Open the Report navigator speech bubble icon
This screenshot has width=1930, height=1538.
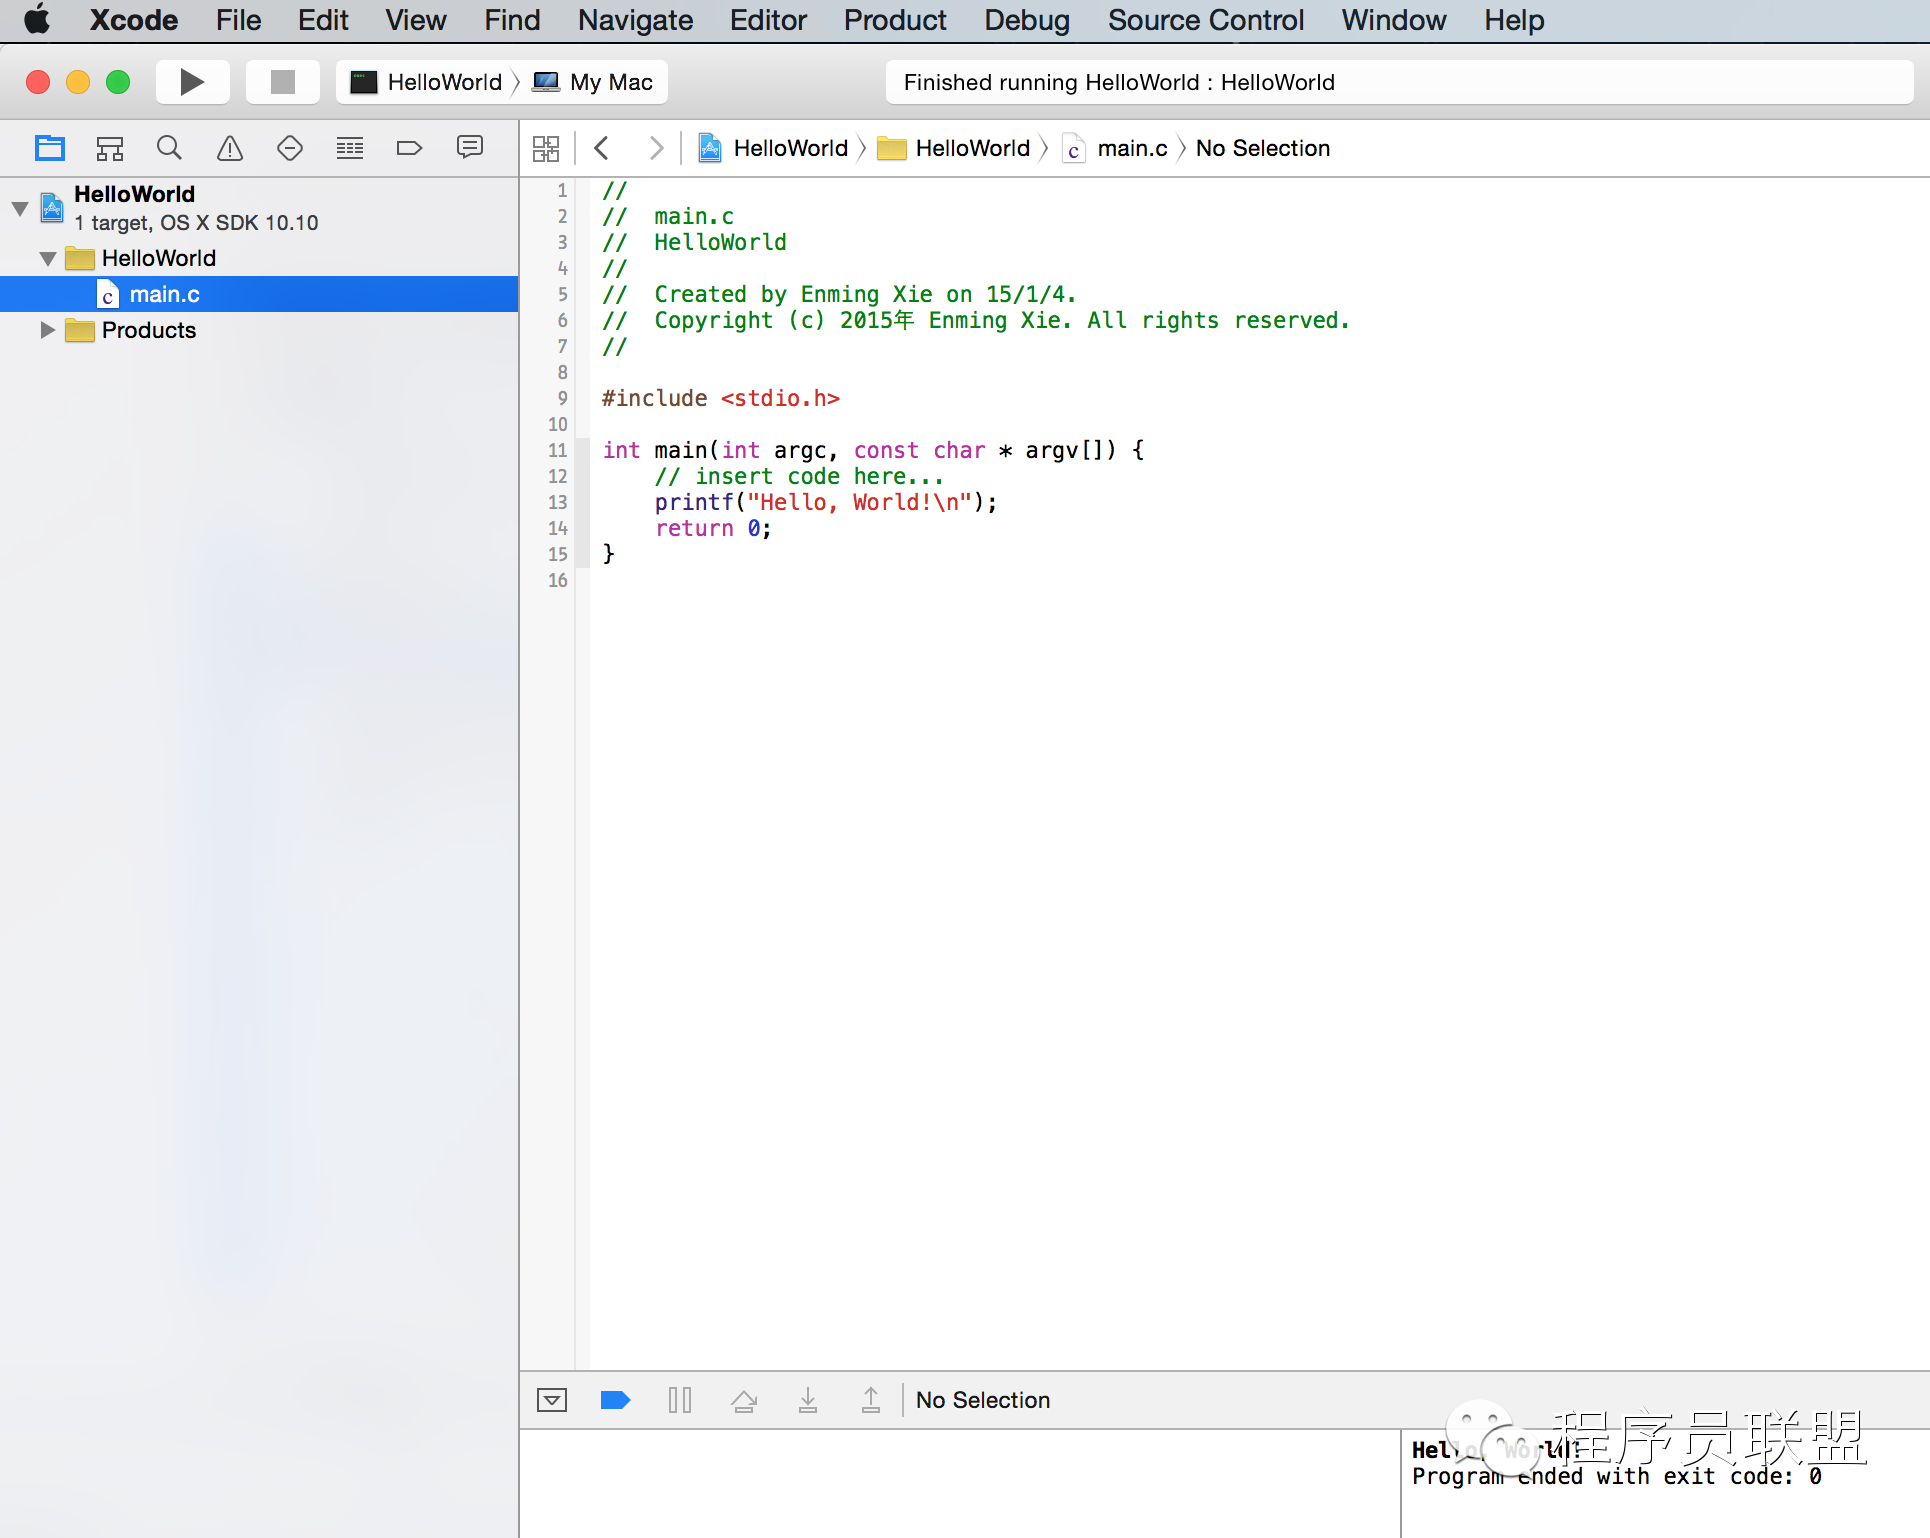[x=470, y=148]
